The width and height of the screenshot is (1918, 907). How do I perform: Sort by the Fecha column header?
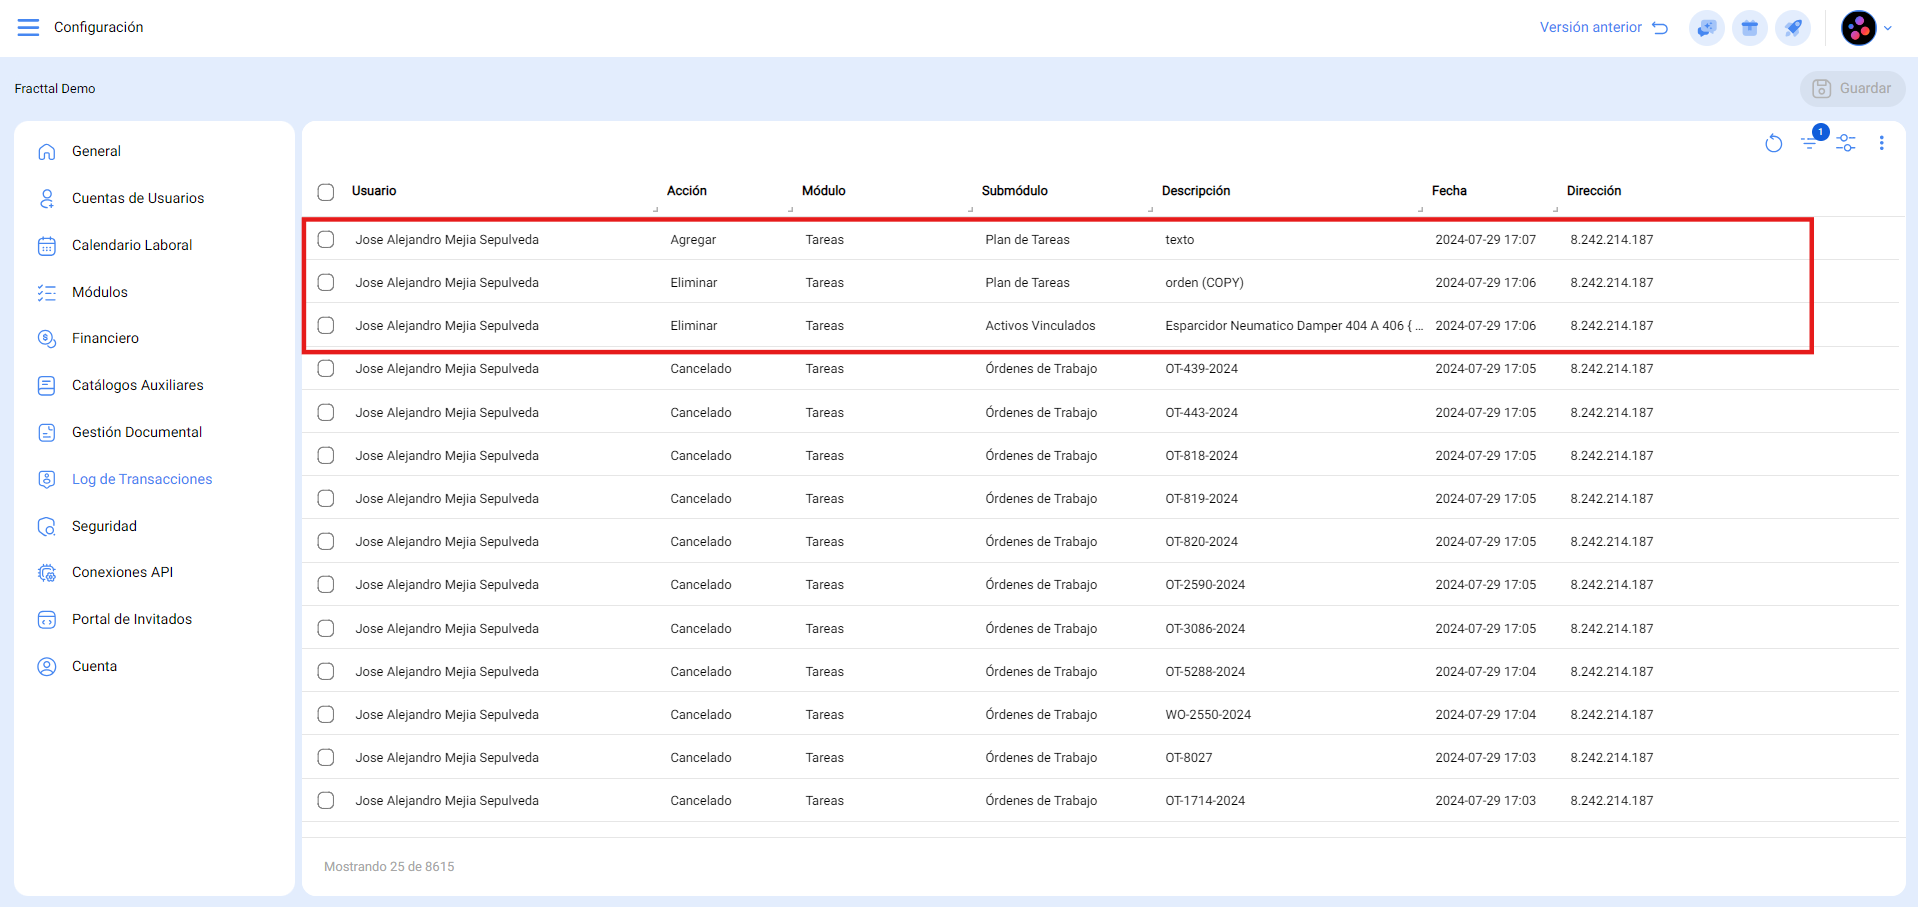click(x=1449, y=191)
